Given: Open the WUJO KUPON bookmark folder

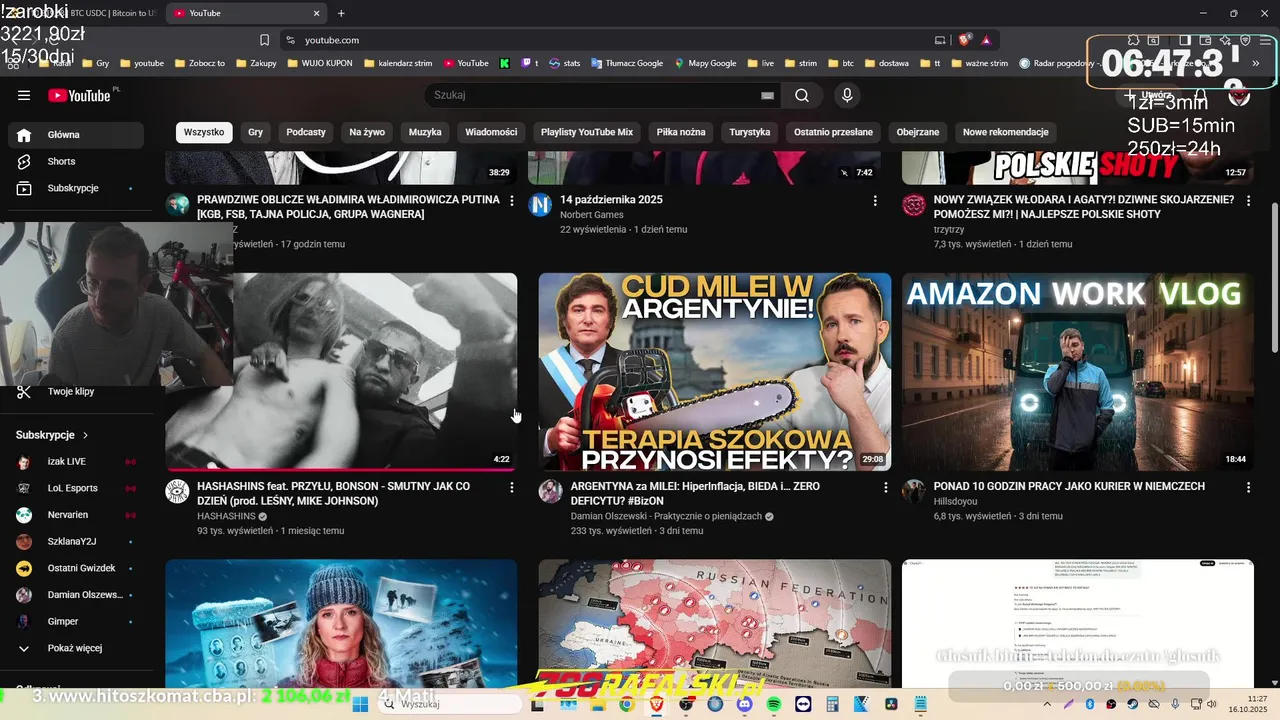Looking at the screenshot, I should point(320,63).
